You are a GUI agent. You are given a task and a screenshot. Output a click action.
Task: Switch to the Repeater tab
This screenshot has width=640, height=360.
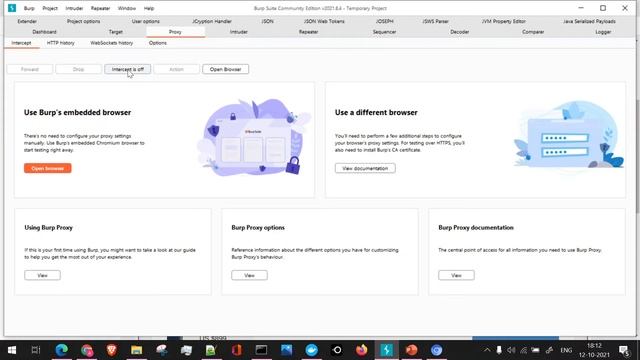pyautogui.click(x=308, y=32)
